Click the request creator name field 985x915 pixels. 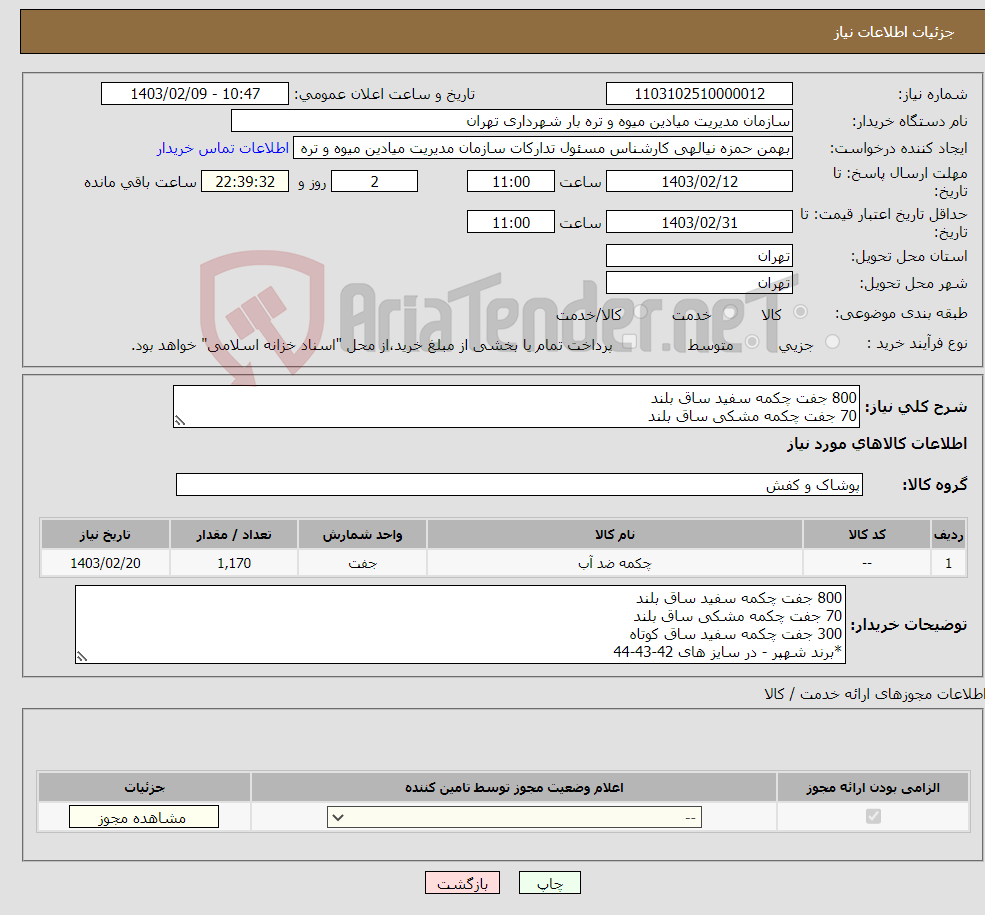pos(543,148)
